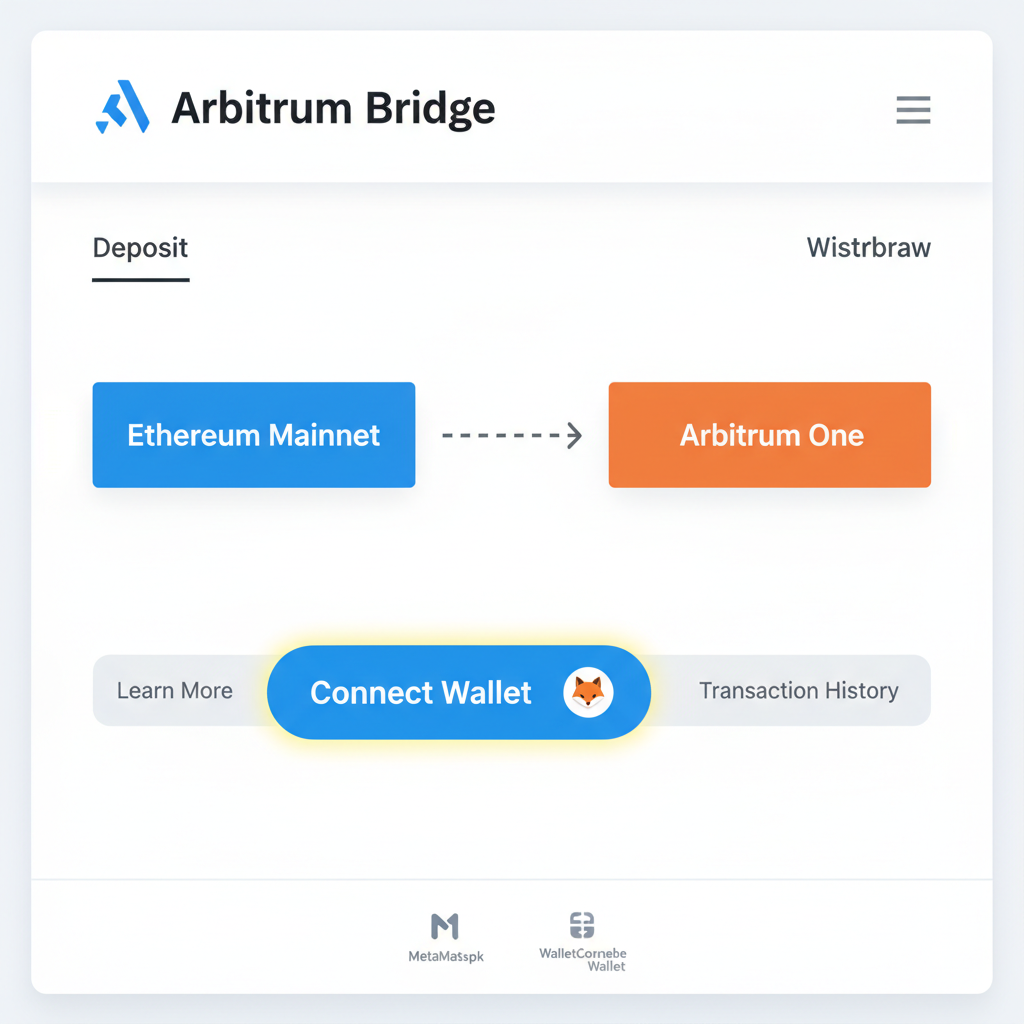Click the Learn More link
The image size is (1024, 1024).
pos(174,690)
